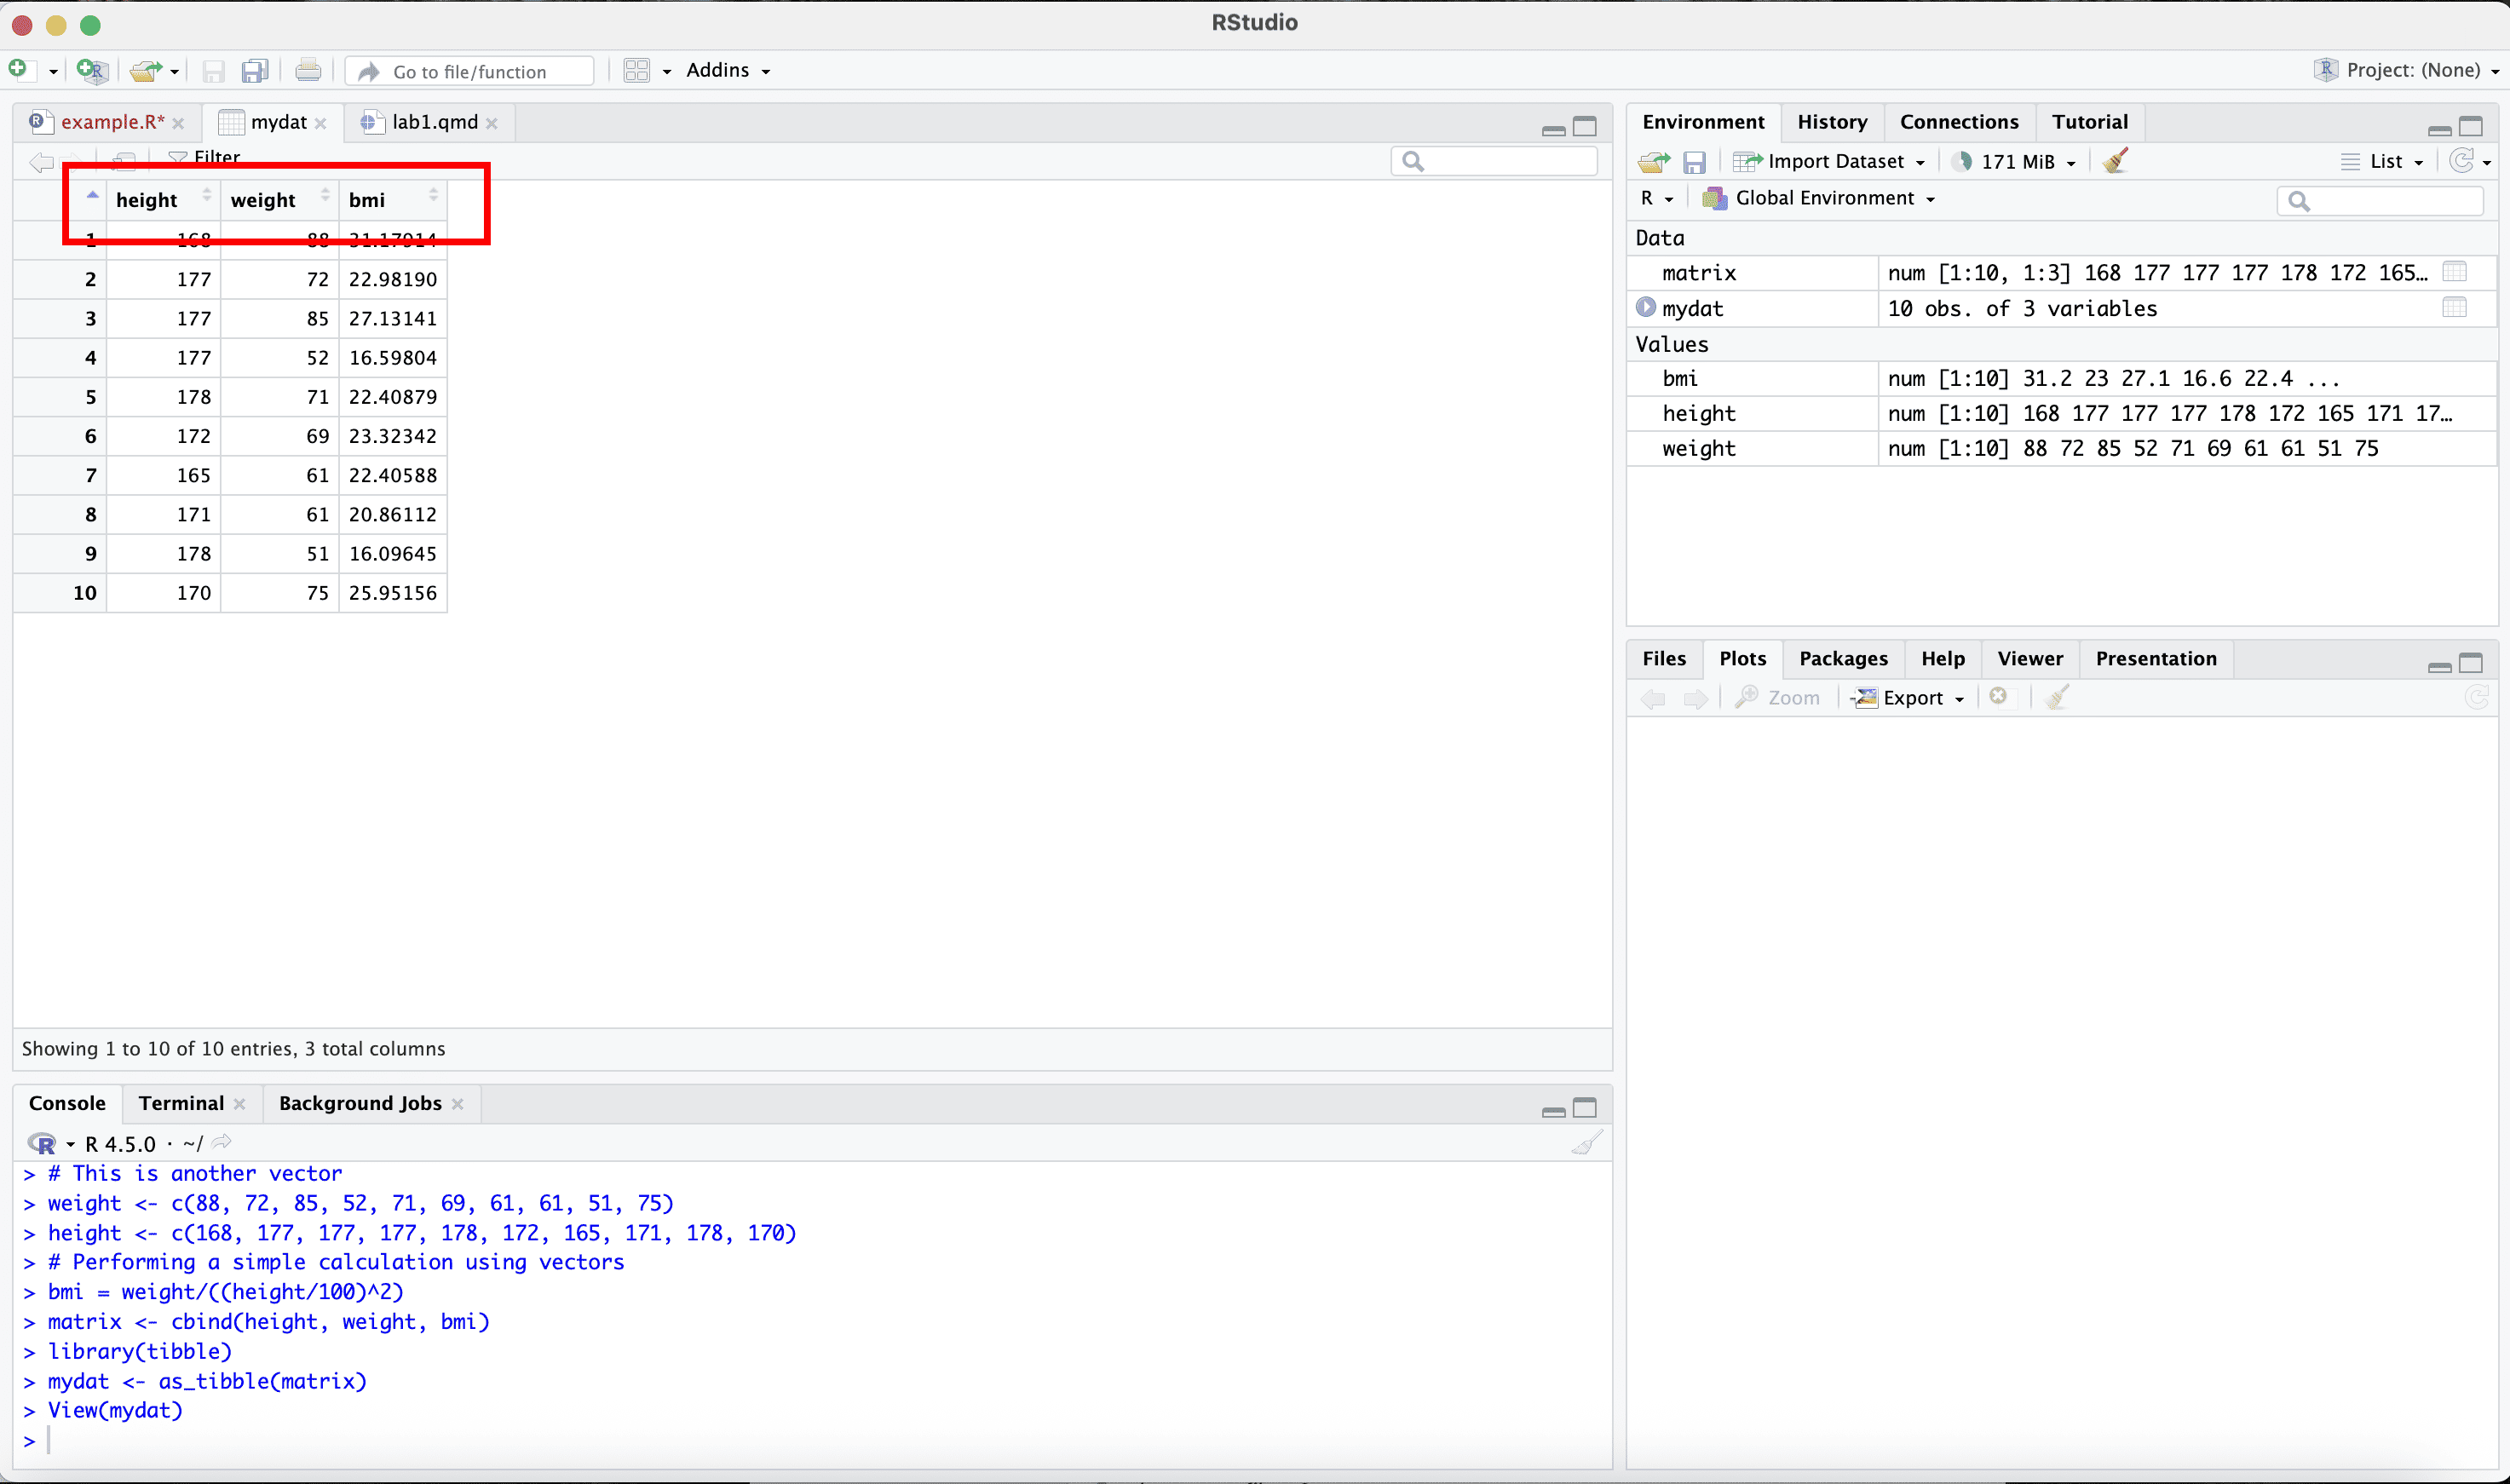Screen dimensions: 2510x1484
Task: Click the Print document icon
Action: [308, 71]
